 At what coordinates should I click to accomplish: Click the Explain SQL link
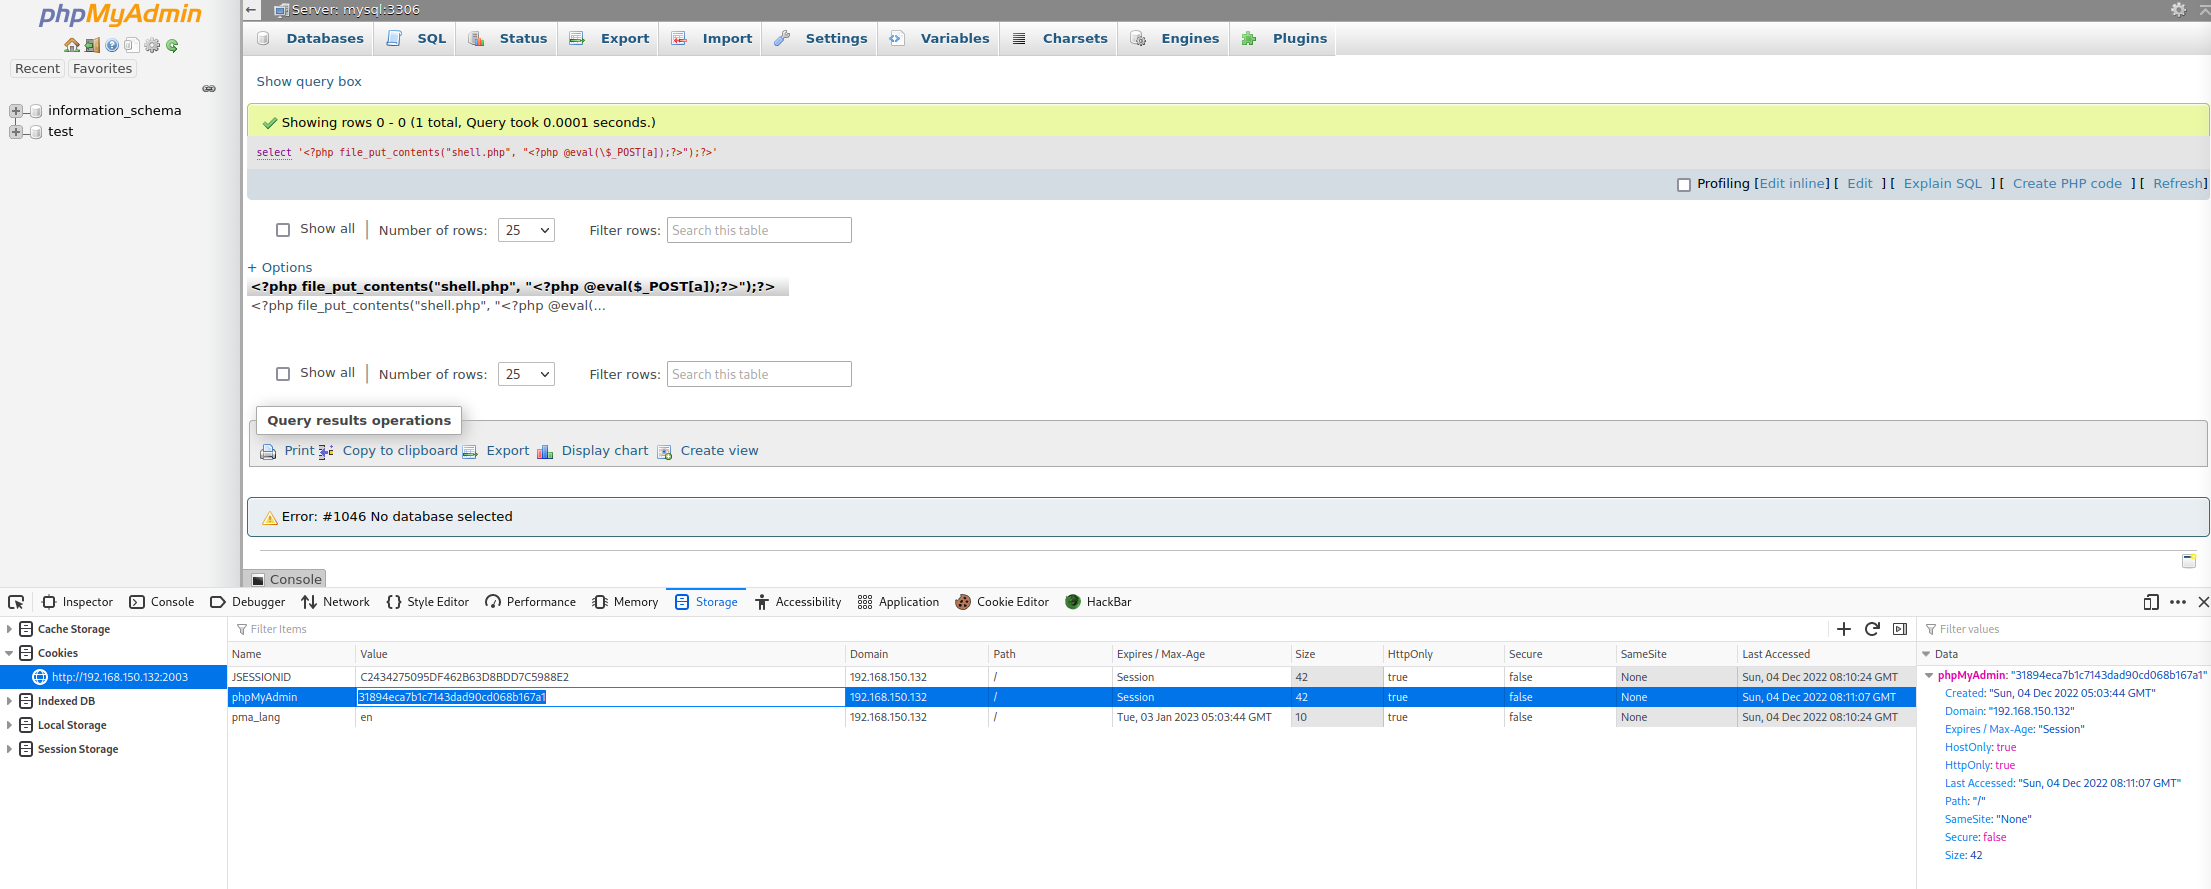(1942, 184)
